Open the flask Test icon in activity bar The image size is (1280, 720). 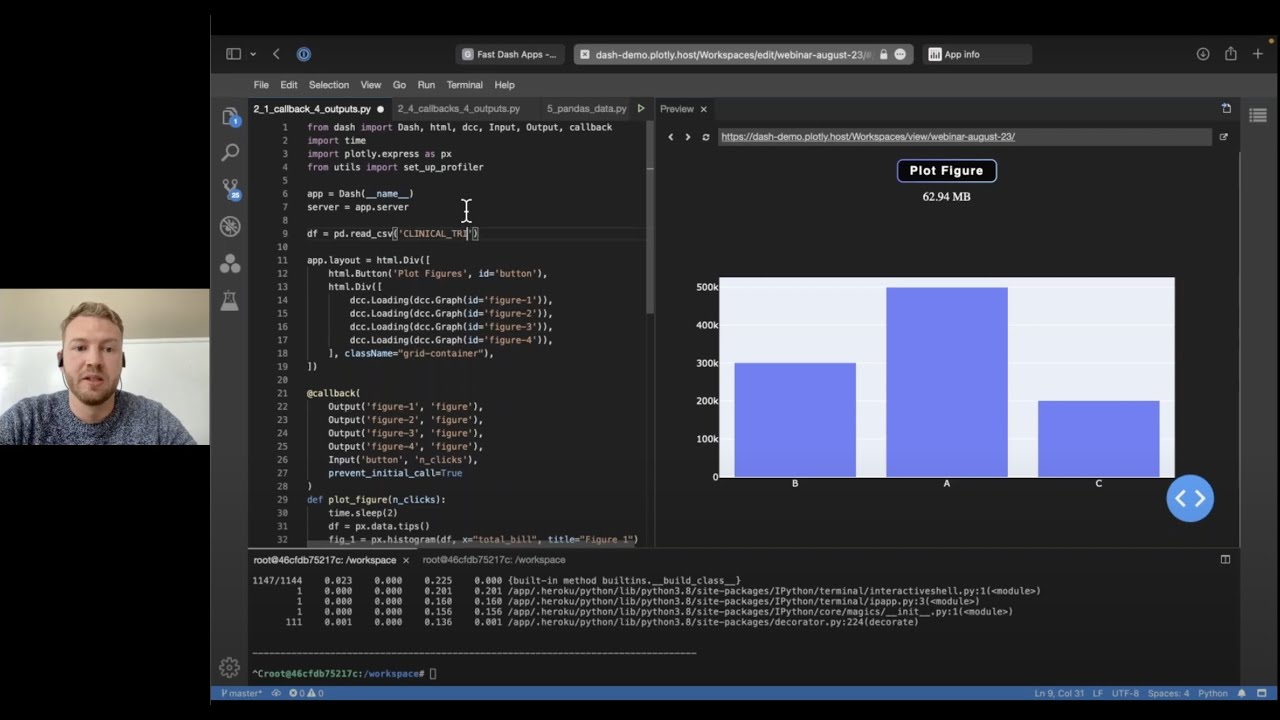tap(230, 300)
